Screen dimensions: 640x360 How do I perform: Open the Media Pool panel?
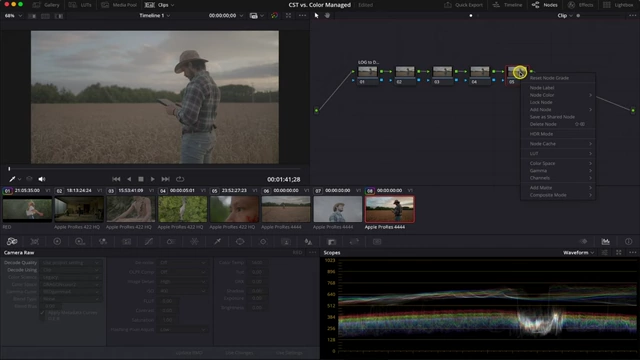pyautogui.click(x=119, y=5)
